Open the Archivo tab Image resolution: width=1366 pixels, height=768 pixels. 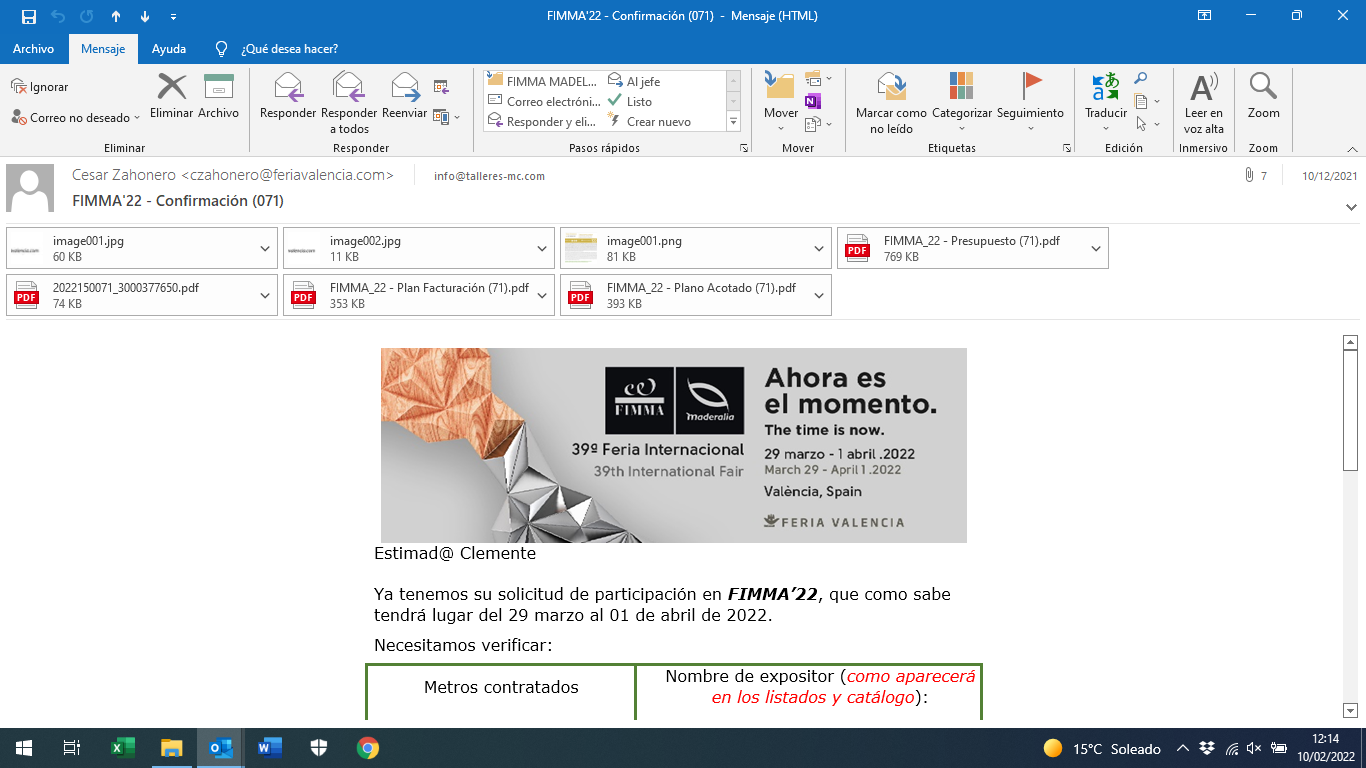click(33, 48)
